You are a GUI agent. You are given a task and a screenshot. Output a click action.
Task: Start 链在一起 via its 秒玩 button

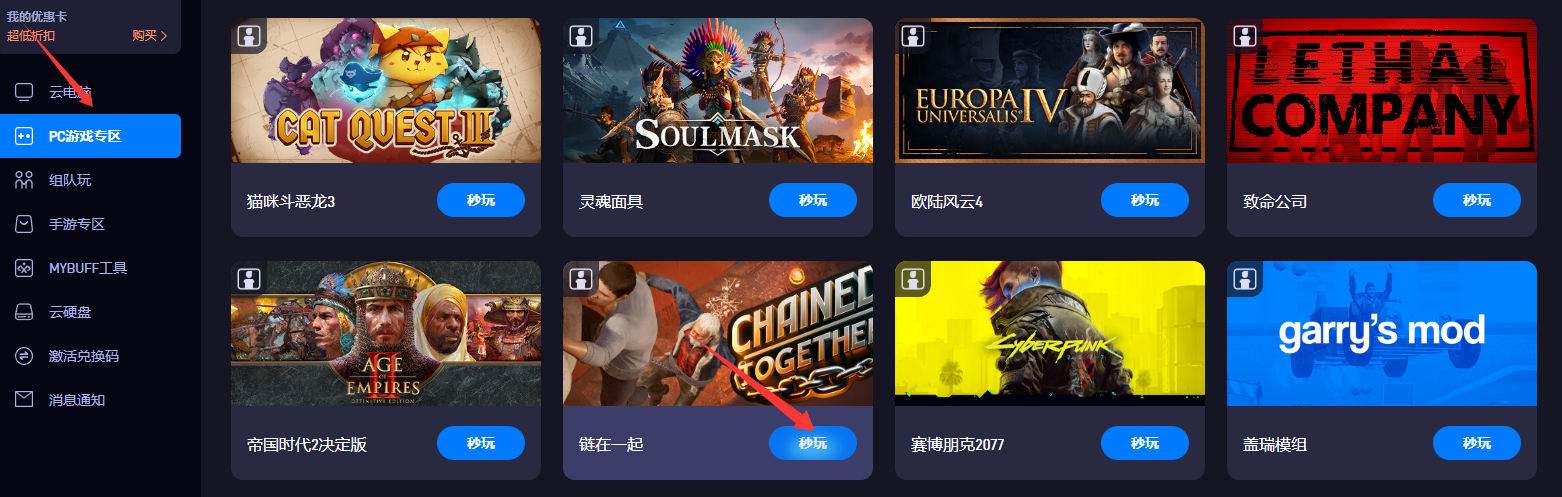813,443
